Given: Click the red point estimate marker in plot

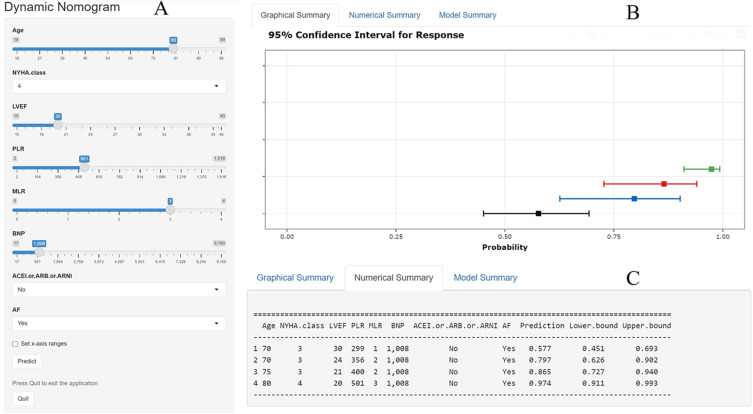Looking at the screenshot, I should (x=664, y=184).
